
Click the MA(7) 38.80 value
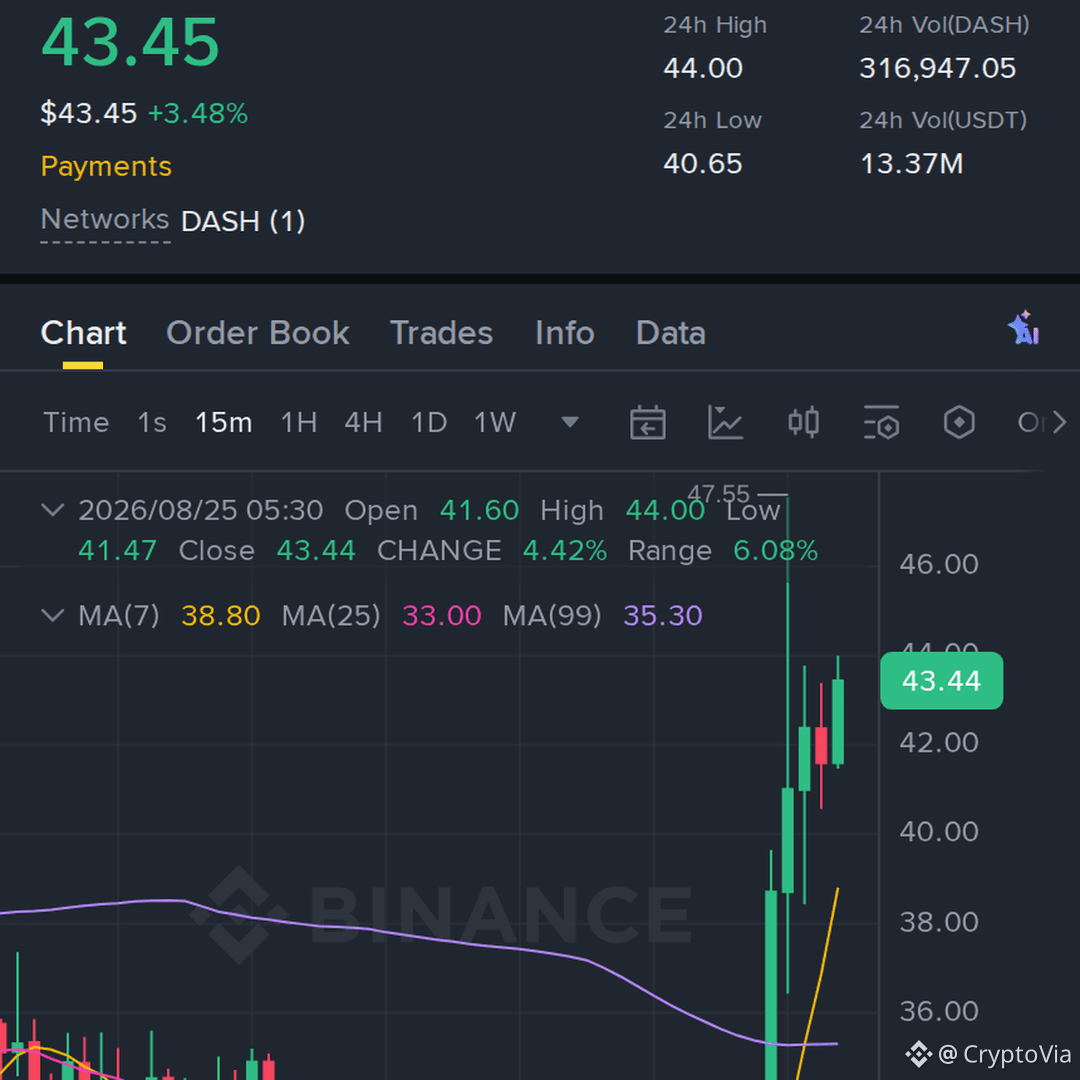point(221,616)
